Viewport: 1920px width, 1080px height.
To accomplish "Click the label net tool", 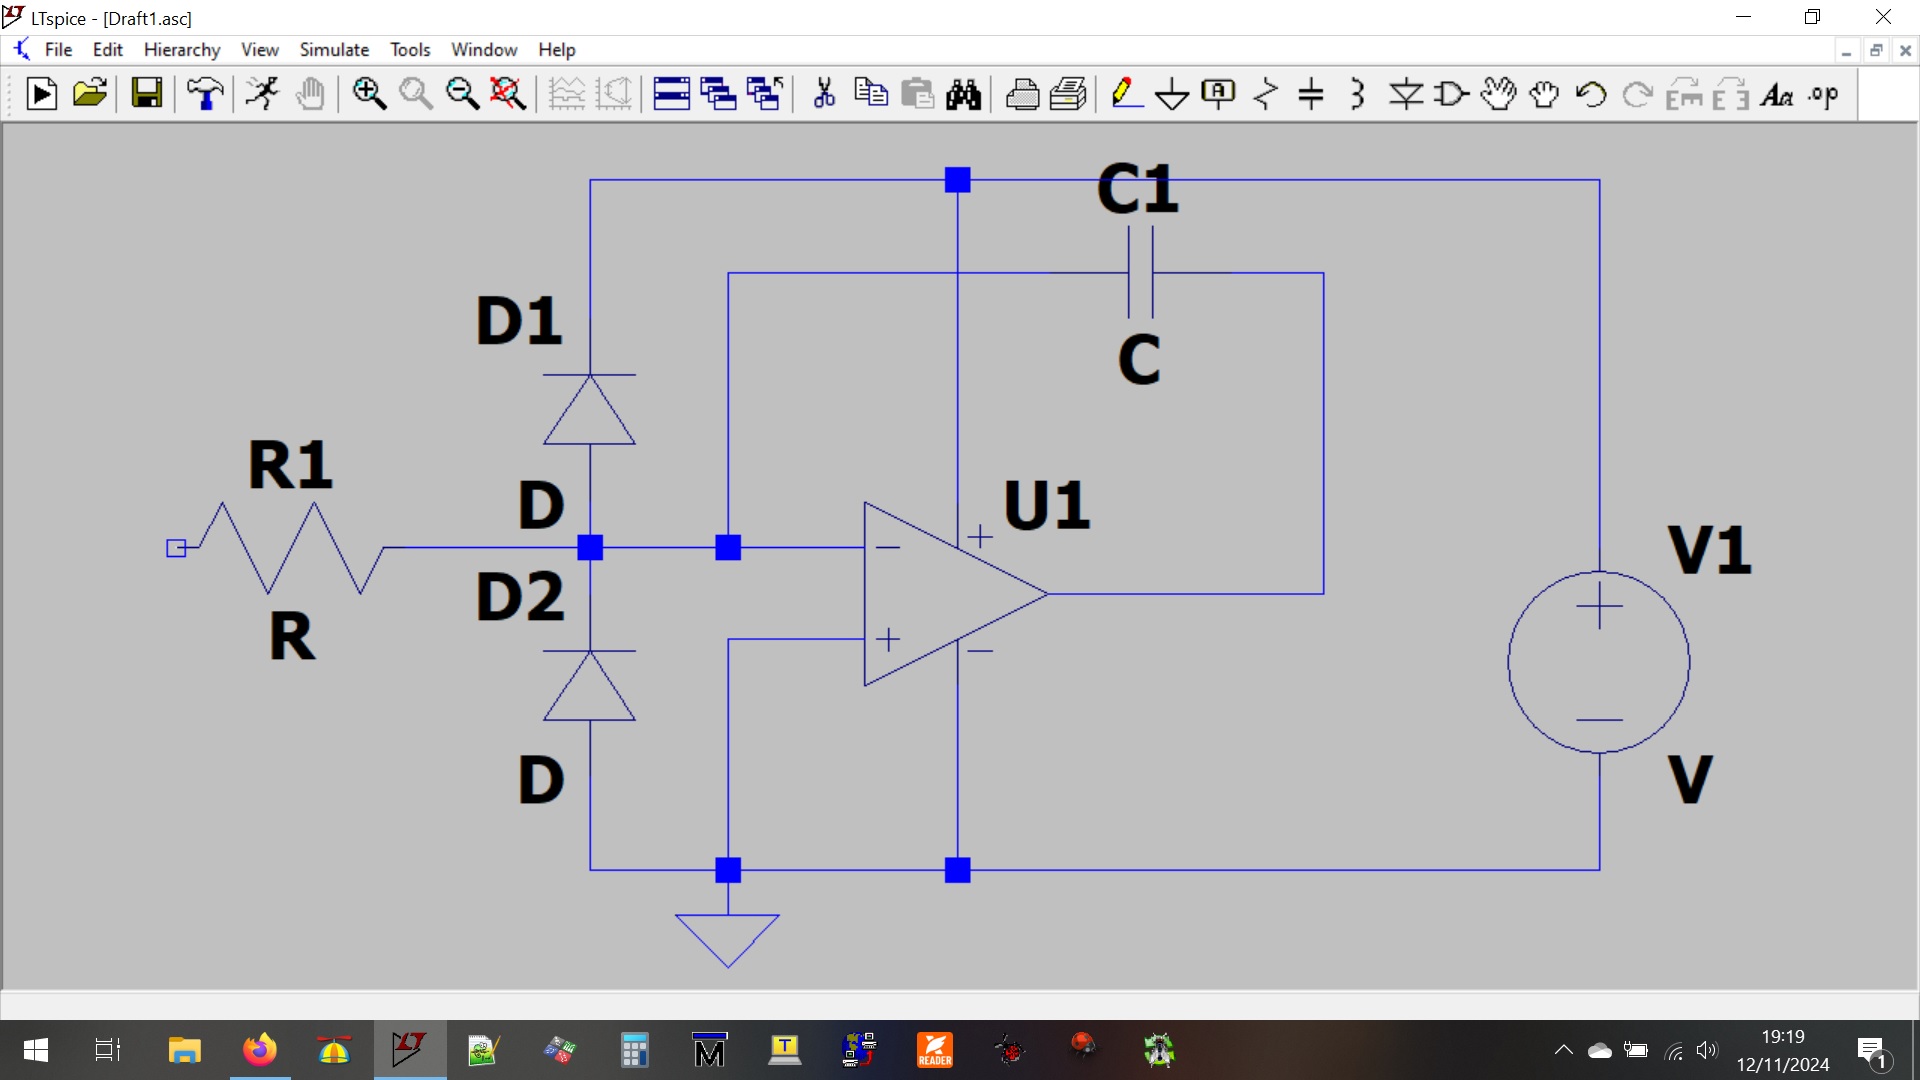I will tap(1218, 94).
